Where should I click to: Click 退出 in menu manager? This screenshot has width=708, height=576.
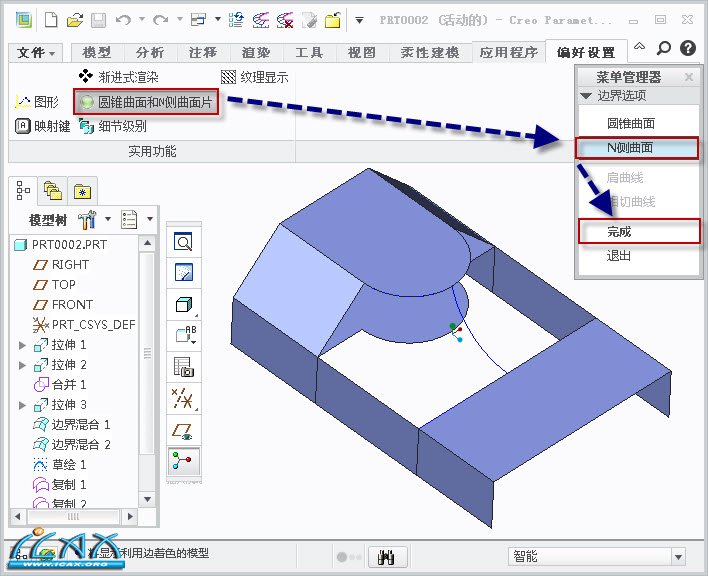[x=619, y=256]
